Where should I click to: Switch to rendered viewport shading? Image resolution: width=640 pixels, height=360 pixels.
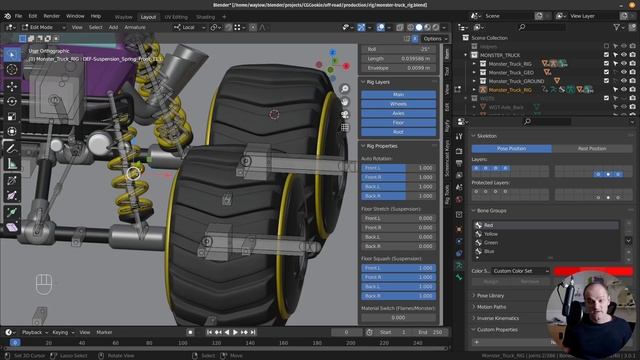[x=436, y=27]
